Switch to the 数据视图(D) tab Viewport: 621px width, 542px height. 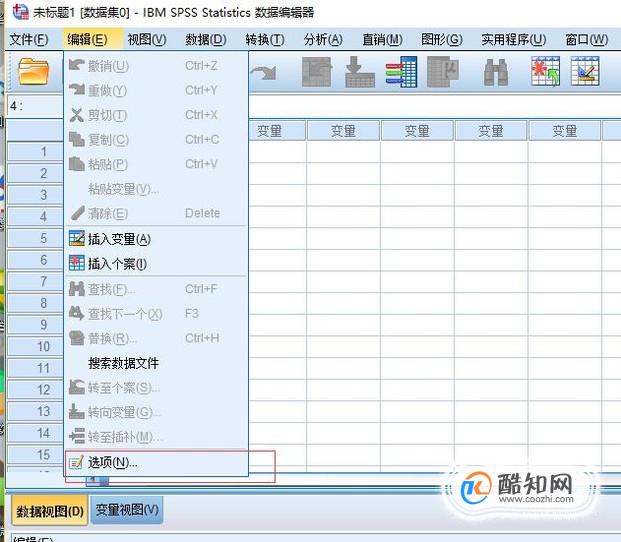coord(50,511)
